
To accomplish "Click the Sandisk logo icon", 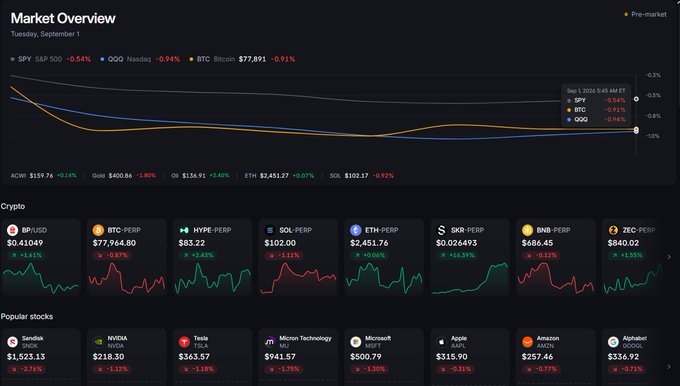I will (13, 342).
